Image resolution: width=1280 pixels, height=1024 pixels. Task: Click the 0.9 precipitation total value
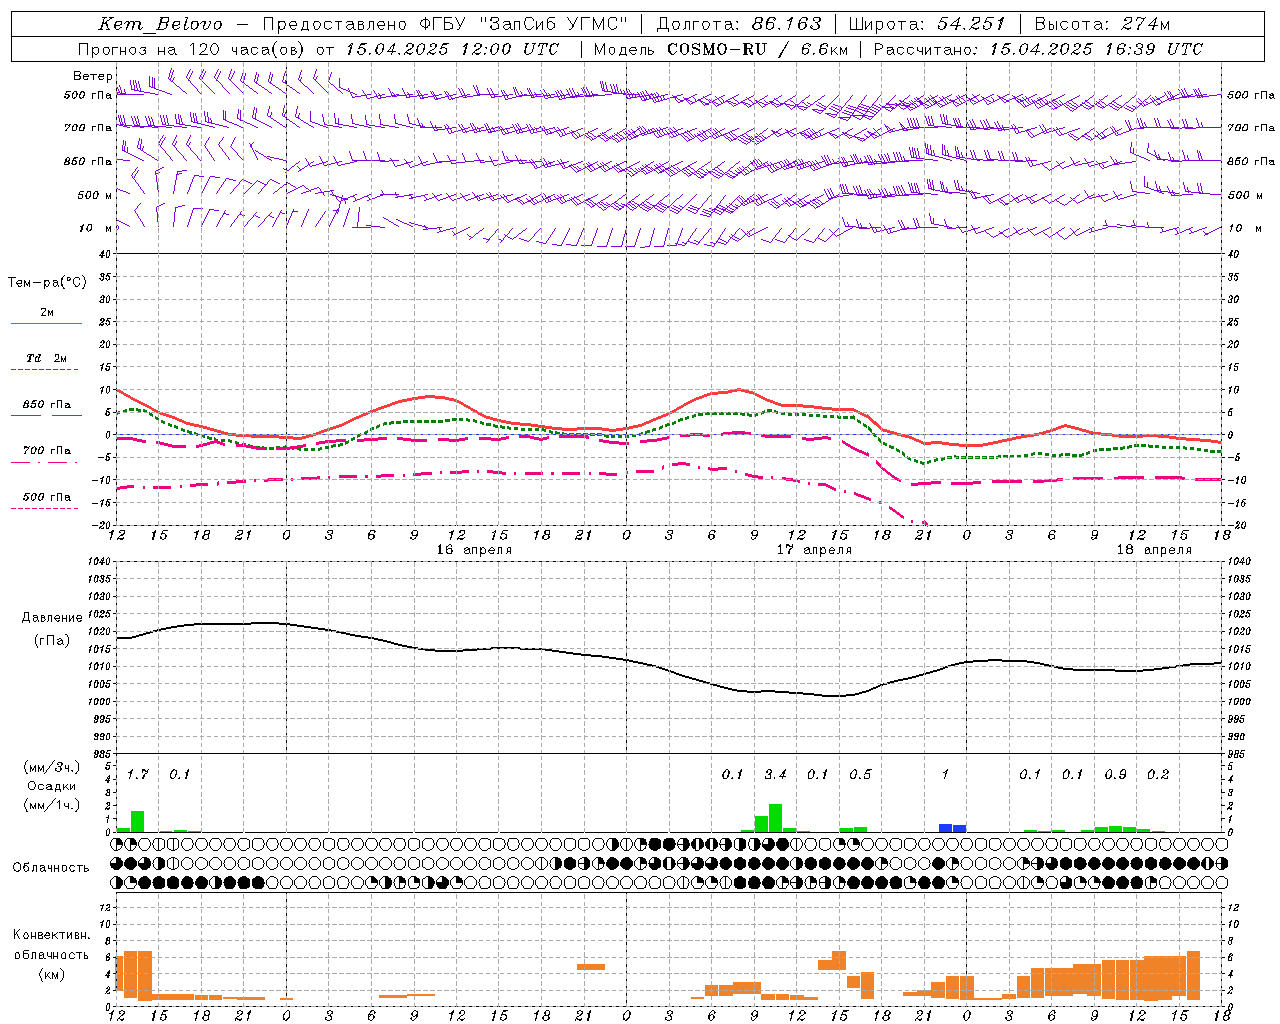point(1115,775)
